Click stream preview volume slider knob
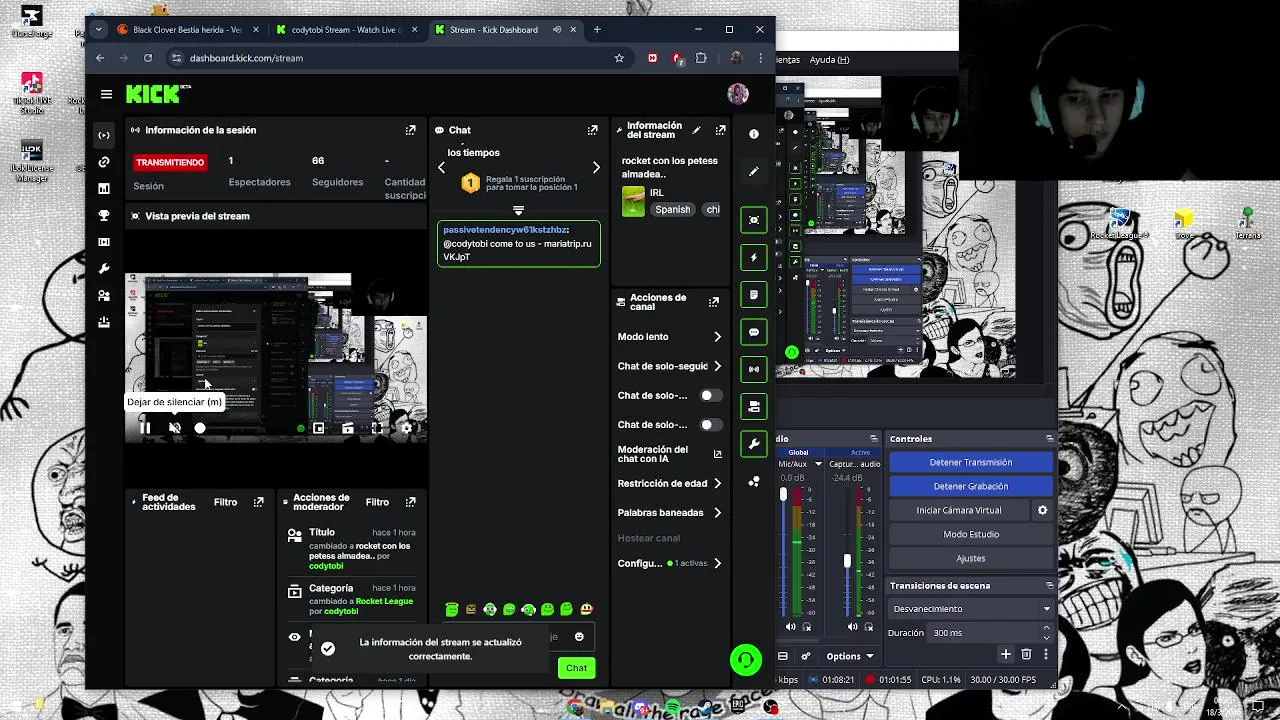The width and height of the screenshot is (1280, 720). 200,428
